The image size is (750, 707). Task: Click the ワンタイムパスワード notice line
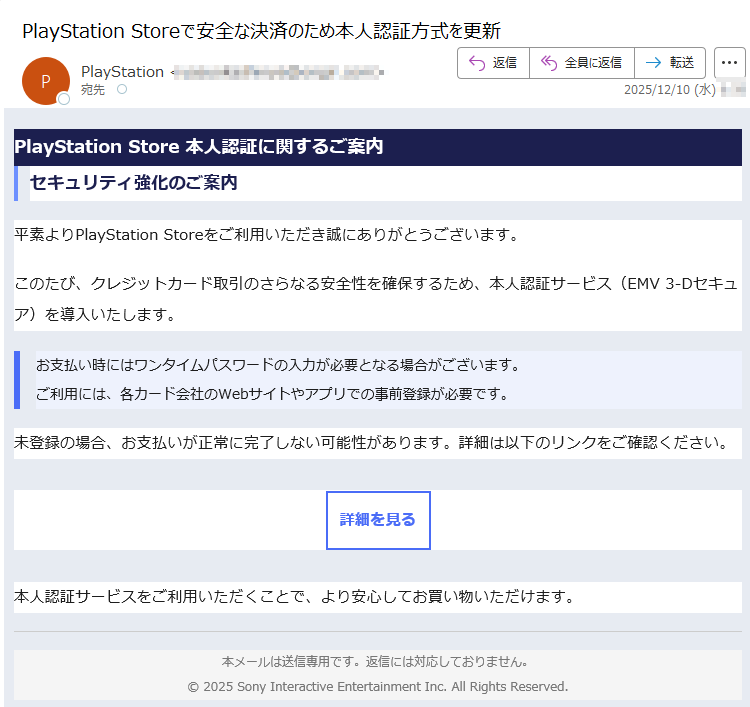277,364
